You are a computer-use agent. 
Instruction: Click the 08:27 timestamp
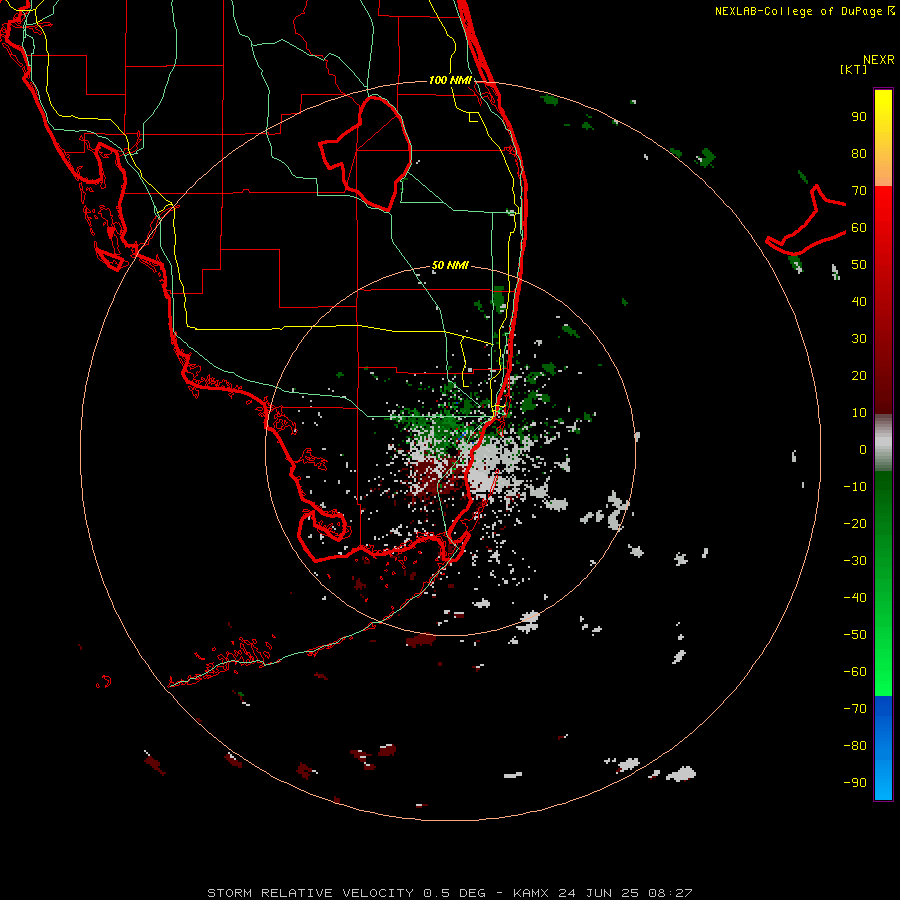670,893
